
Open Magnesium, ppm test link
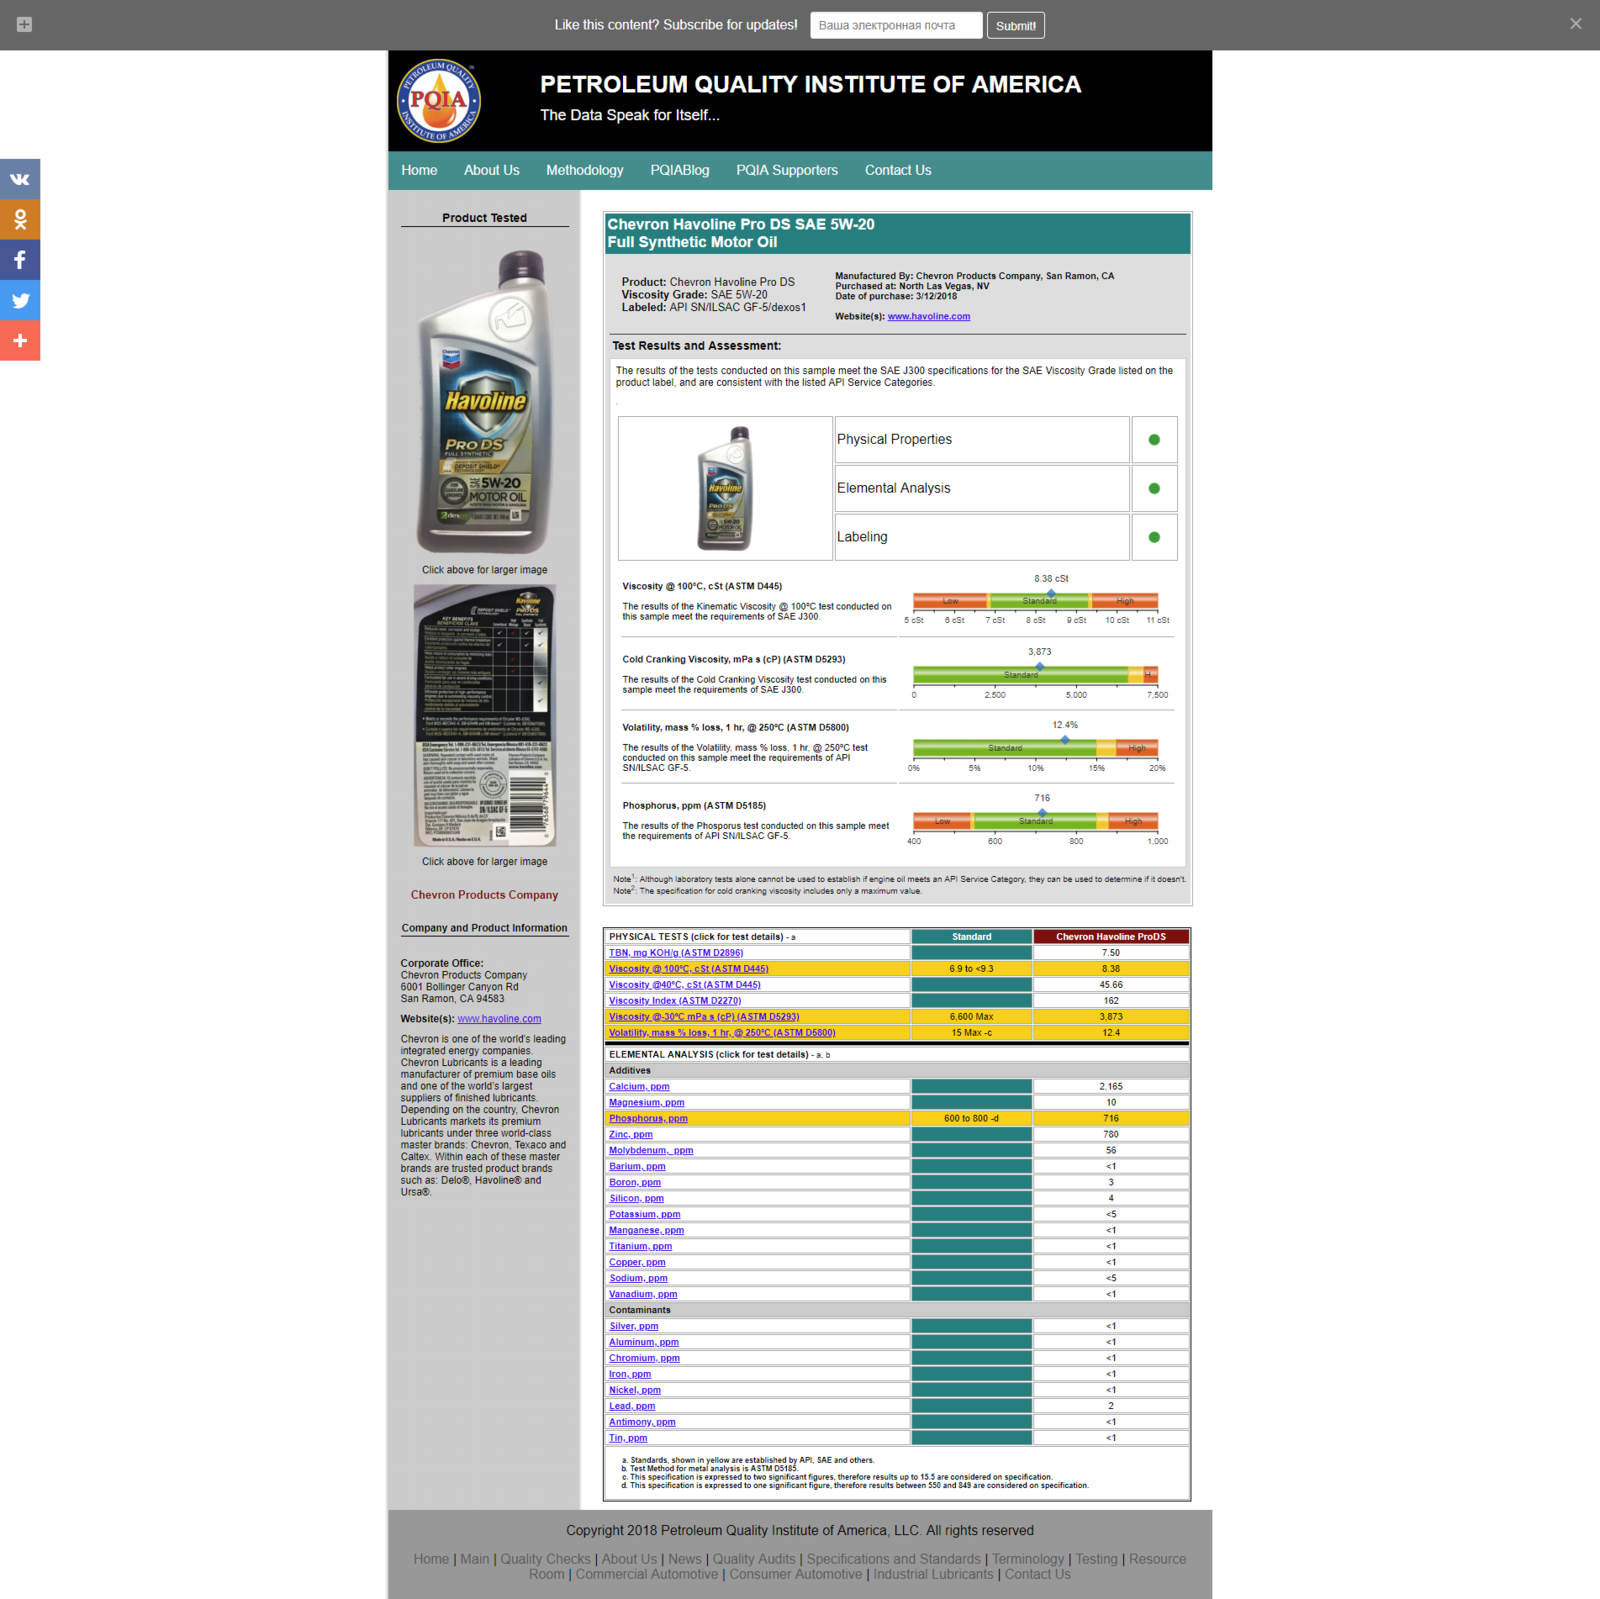647,1103
